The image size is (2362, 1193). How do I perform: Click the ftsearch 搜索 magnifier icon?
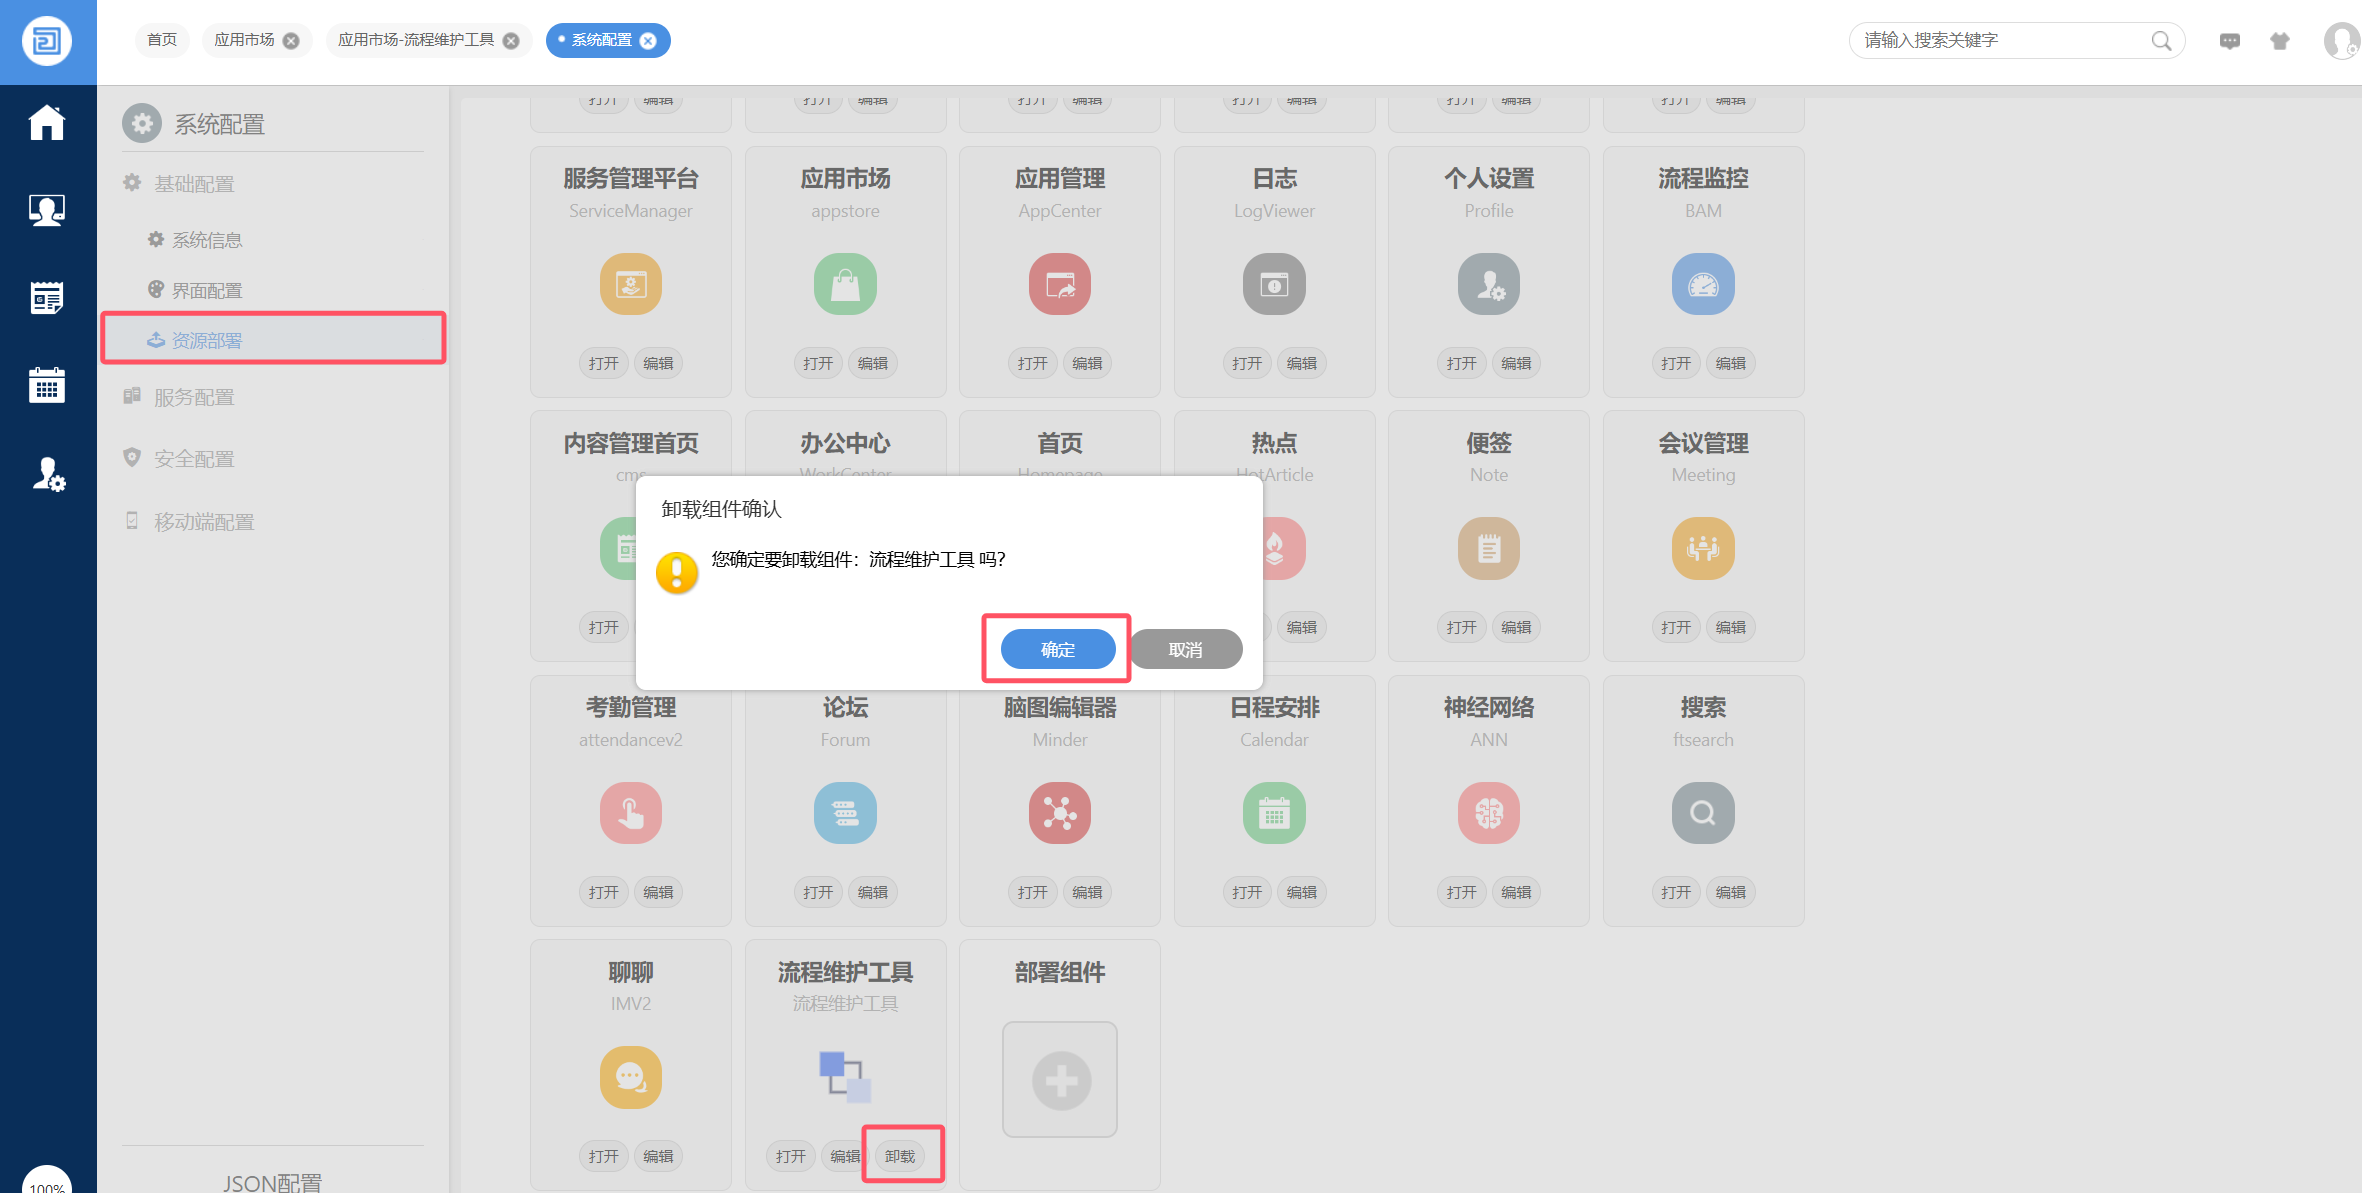(1702, 813)
